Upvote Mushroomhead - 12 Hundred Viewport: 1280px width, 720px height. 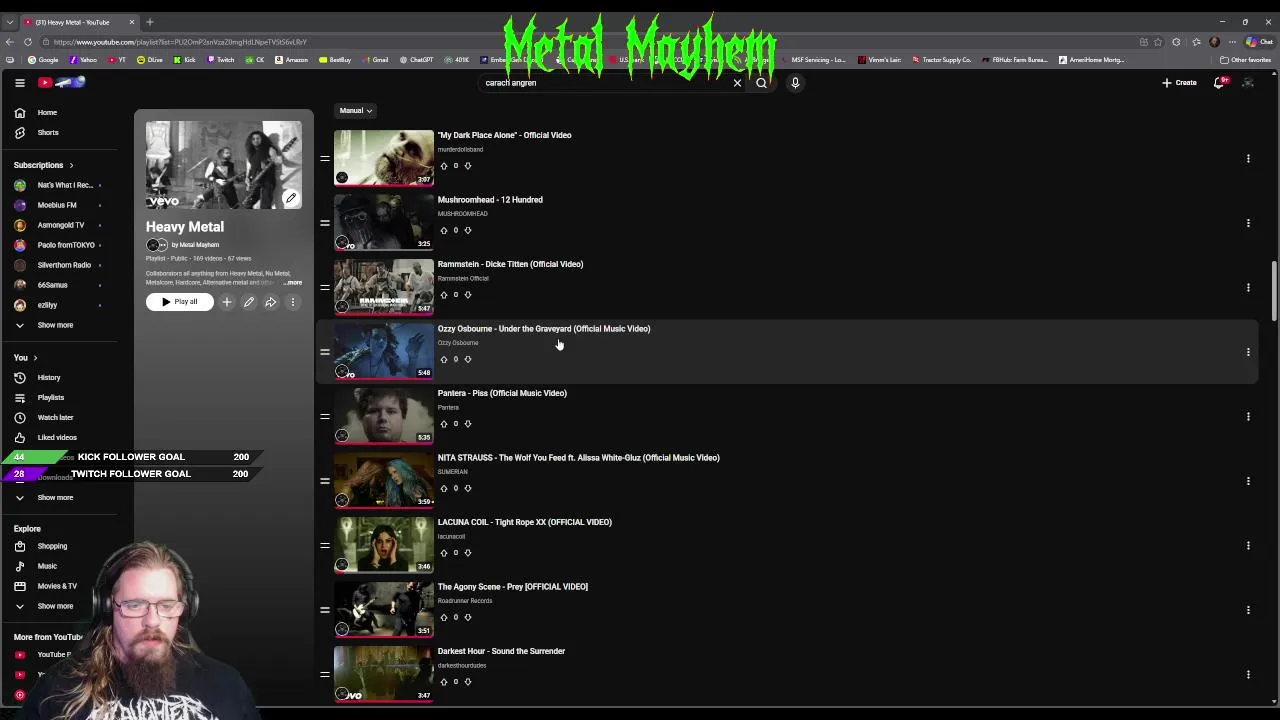[444, 230]
